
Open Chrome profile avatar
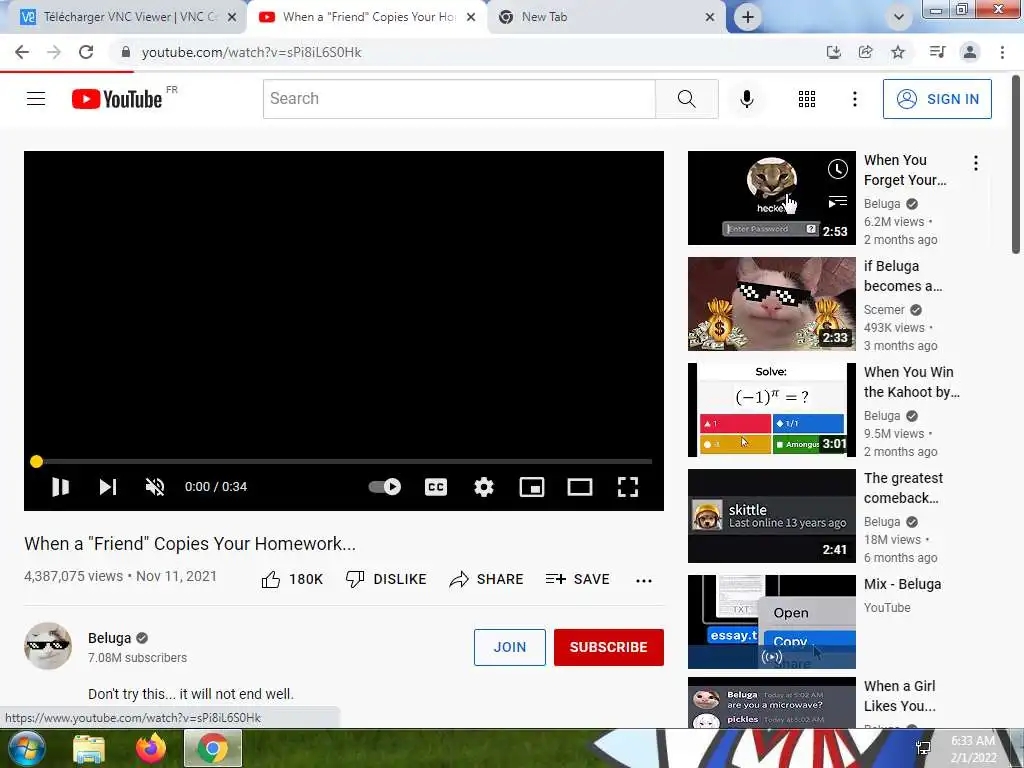click(970, 52)
